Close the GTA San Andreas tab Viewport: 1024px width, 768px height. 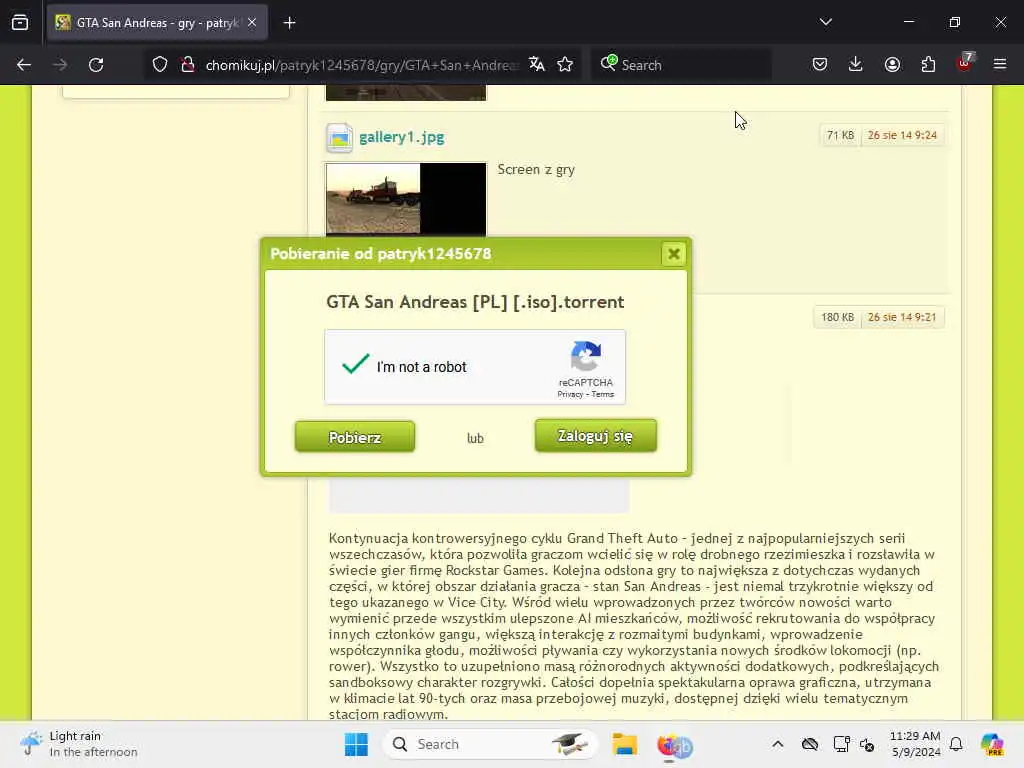click(x=252, y=23)
